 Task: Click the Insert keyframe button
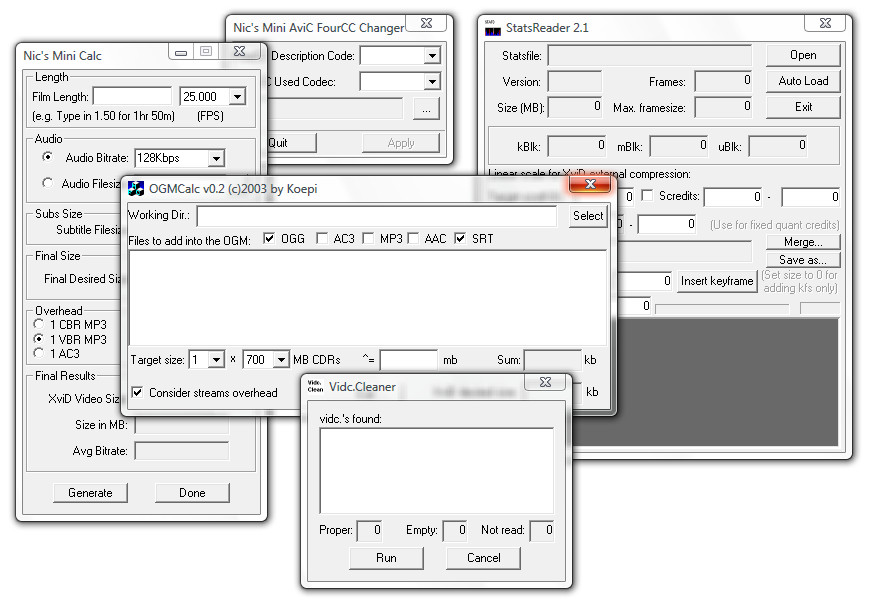click(717, 281)
